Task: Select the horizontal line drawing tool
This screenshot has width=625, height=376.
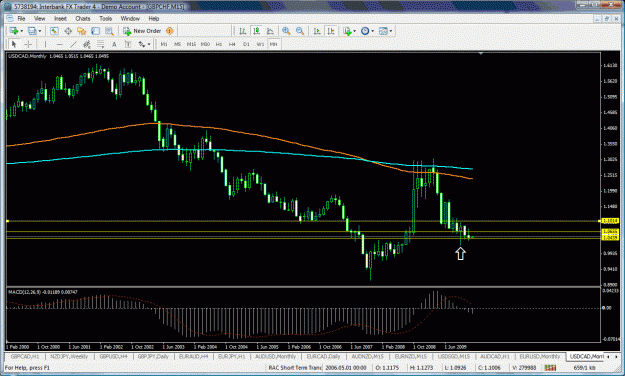Action: 59,44
